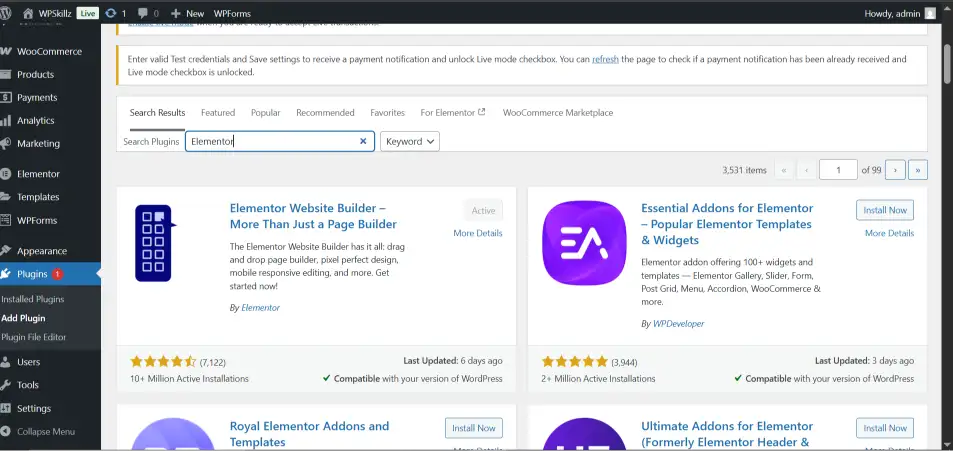Open Royal Elementor Addons and Templates title

click(309, 434)
